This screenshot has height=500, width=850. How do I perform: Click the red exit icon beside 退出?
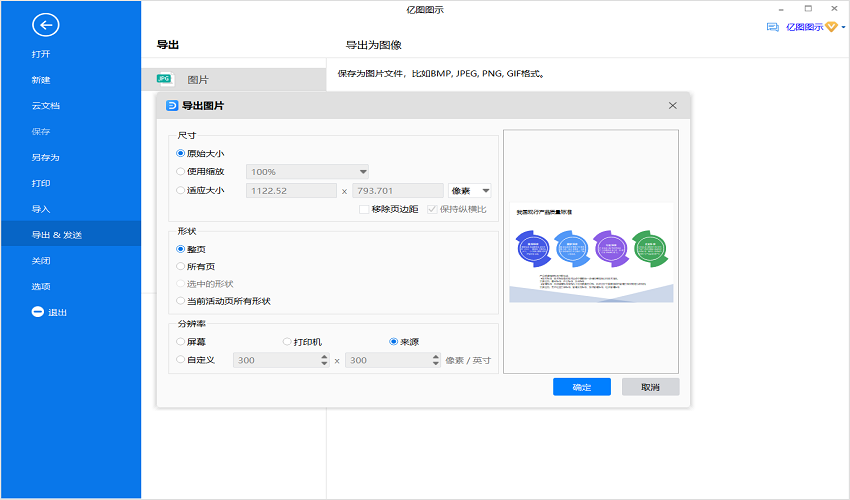click(x=37, y=312)
